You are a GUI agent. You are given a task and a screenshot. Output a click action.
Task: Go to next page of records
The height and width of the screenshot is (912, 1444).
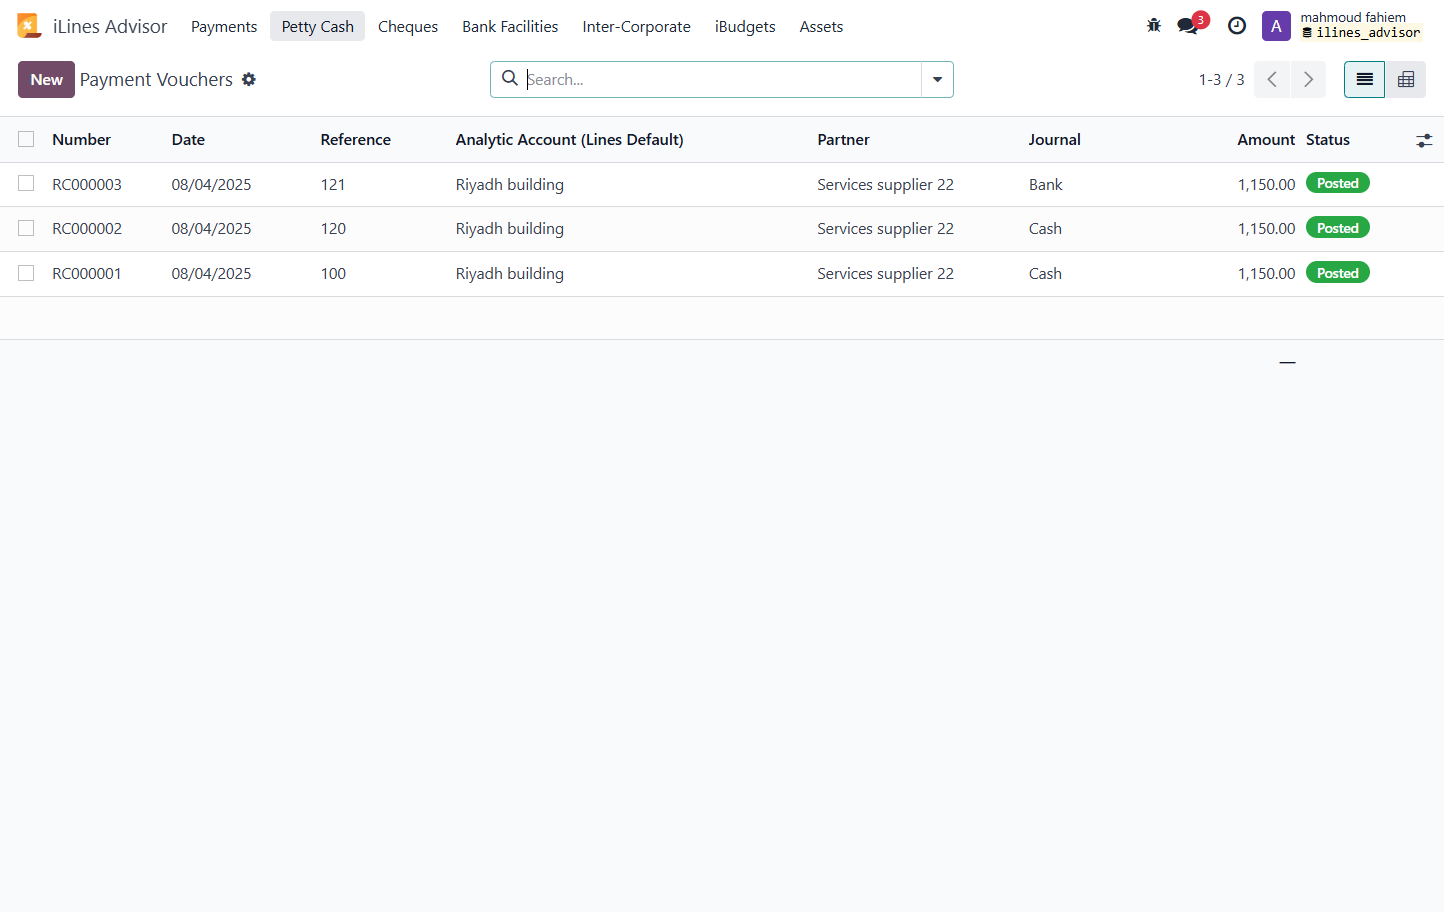click(1308, 80)
